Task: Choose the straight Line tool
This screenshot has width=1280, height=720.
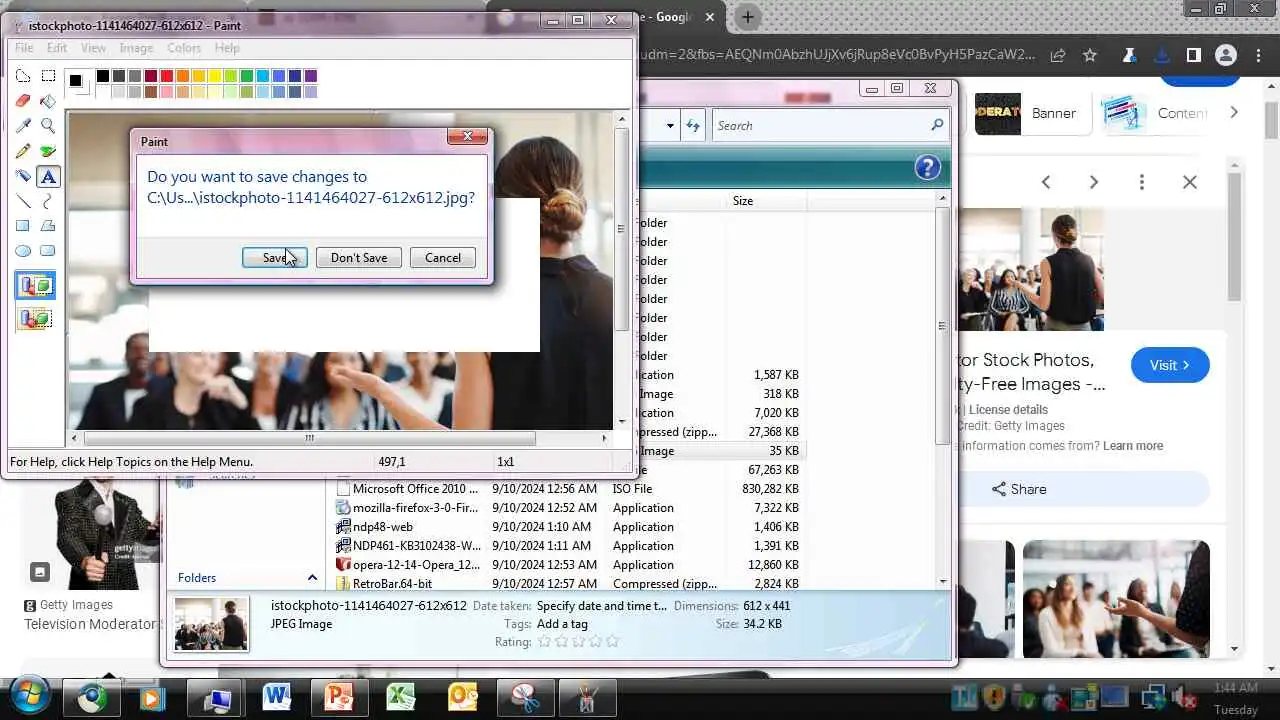Action: pos(23,201)
